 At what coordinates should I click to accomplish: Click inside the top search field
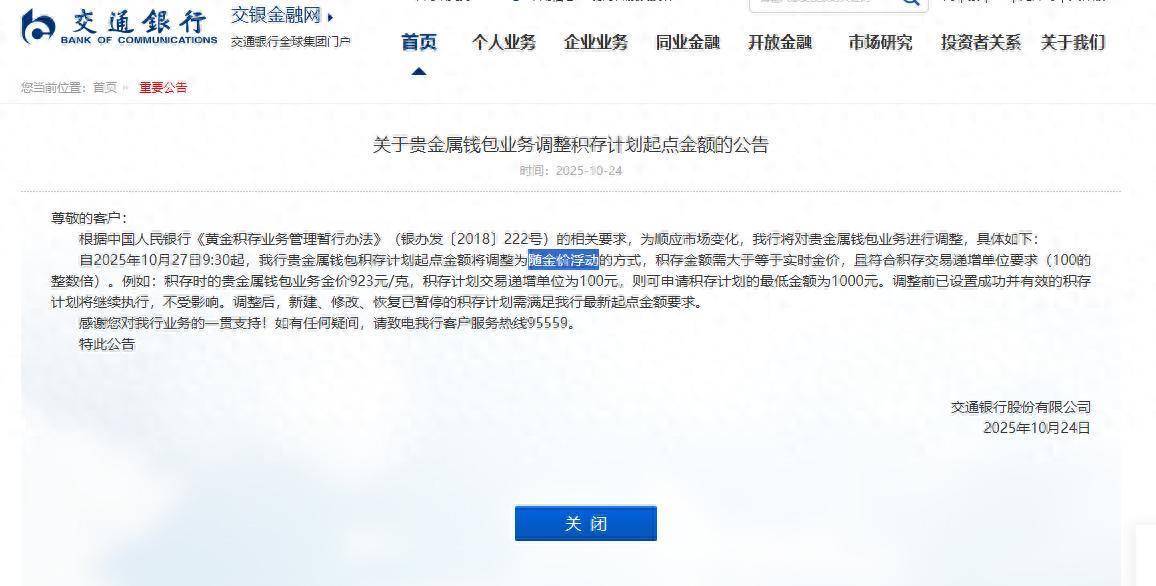click(x=824, y=3)
